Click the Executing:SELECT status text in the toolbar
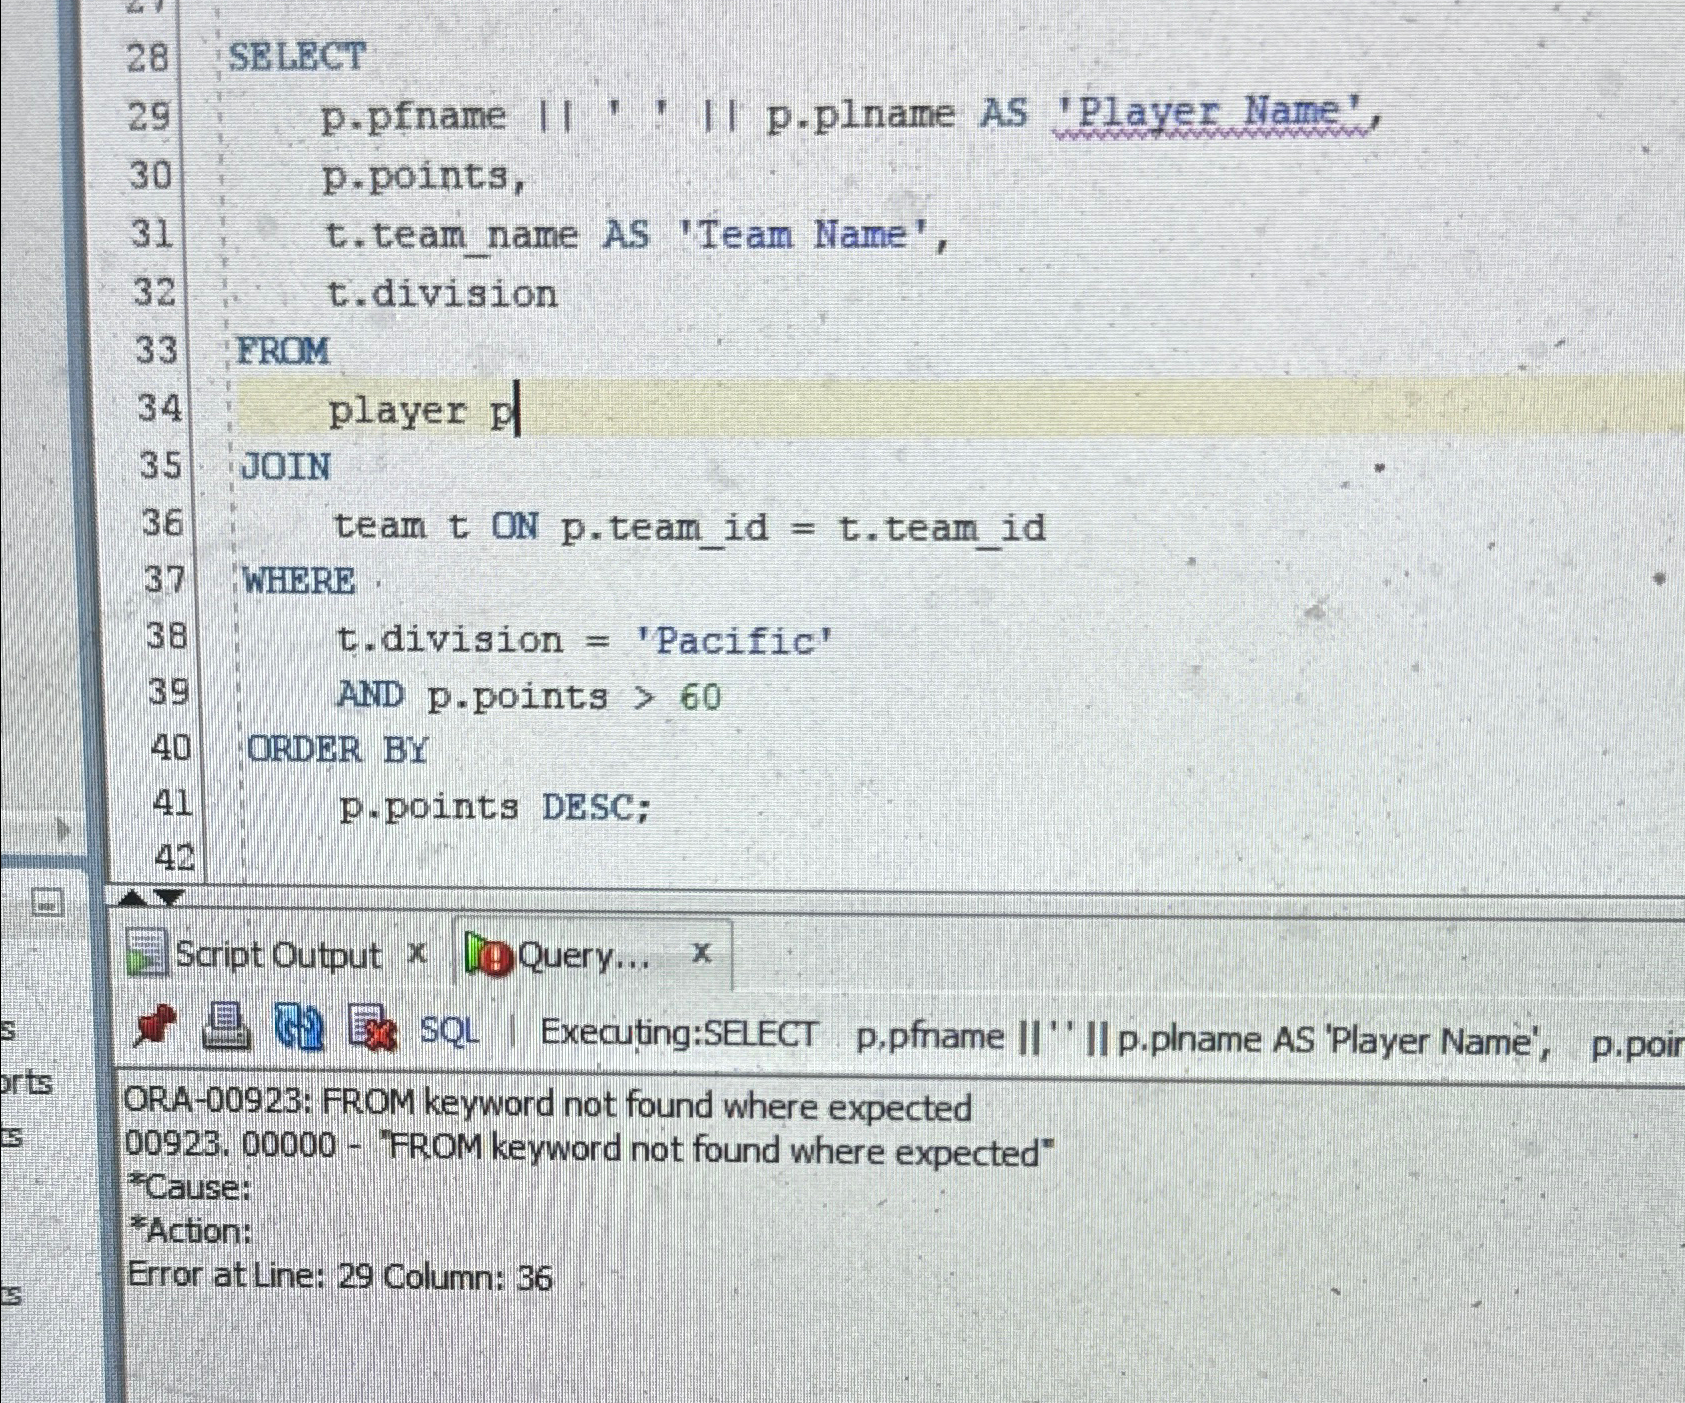This screenshot has height=1403, width=1685. [678, 1033]
